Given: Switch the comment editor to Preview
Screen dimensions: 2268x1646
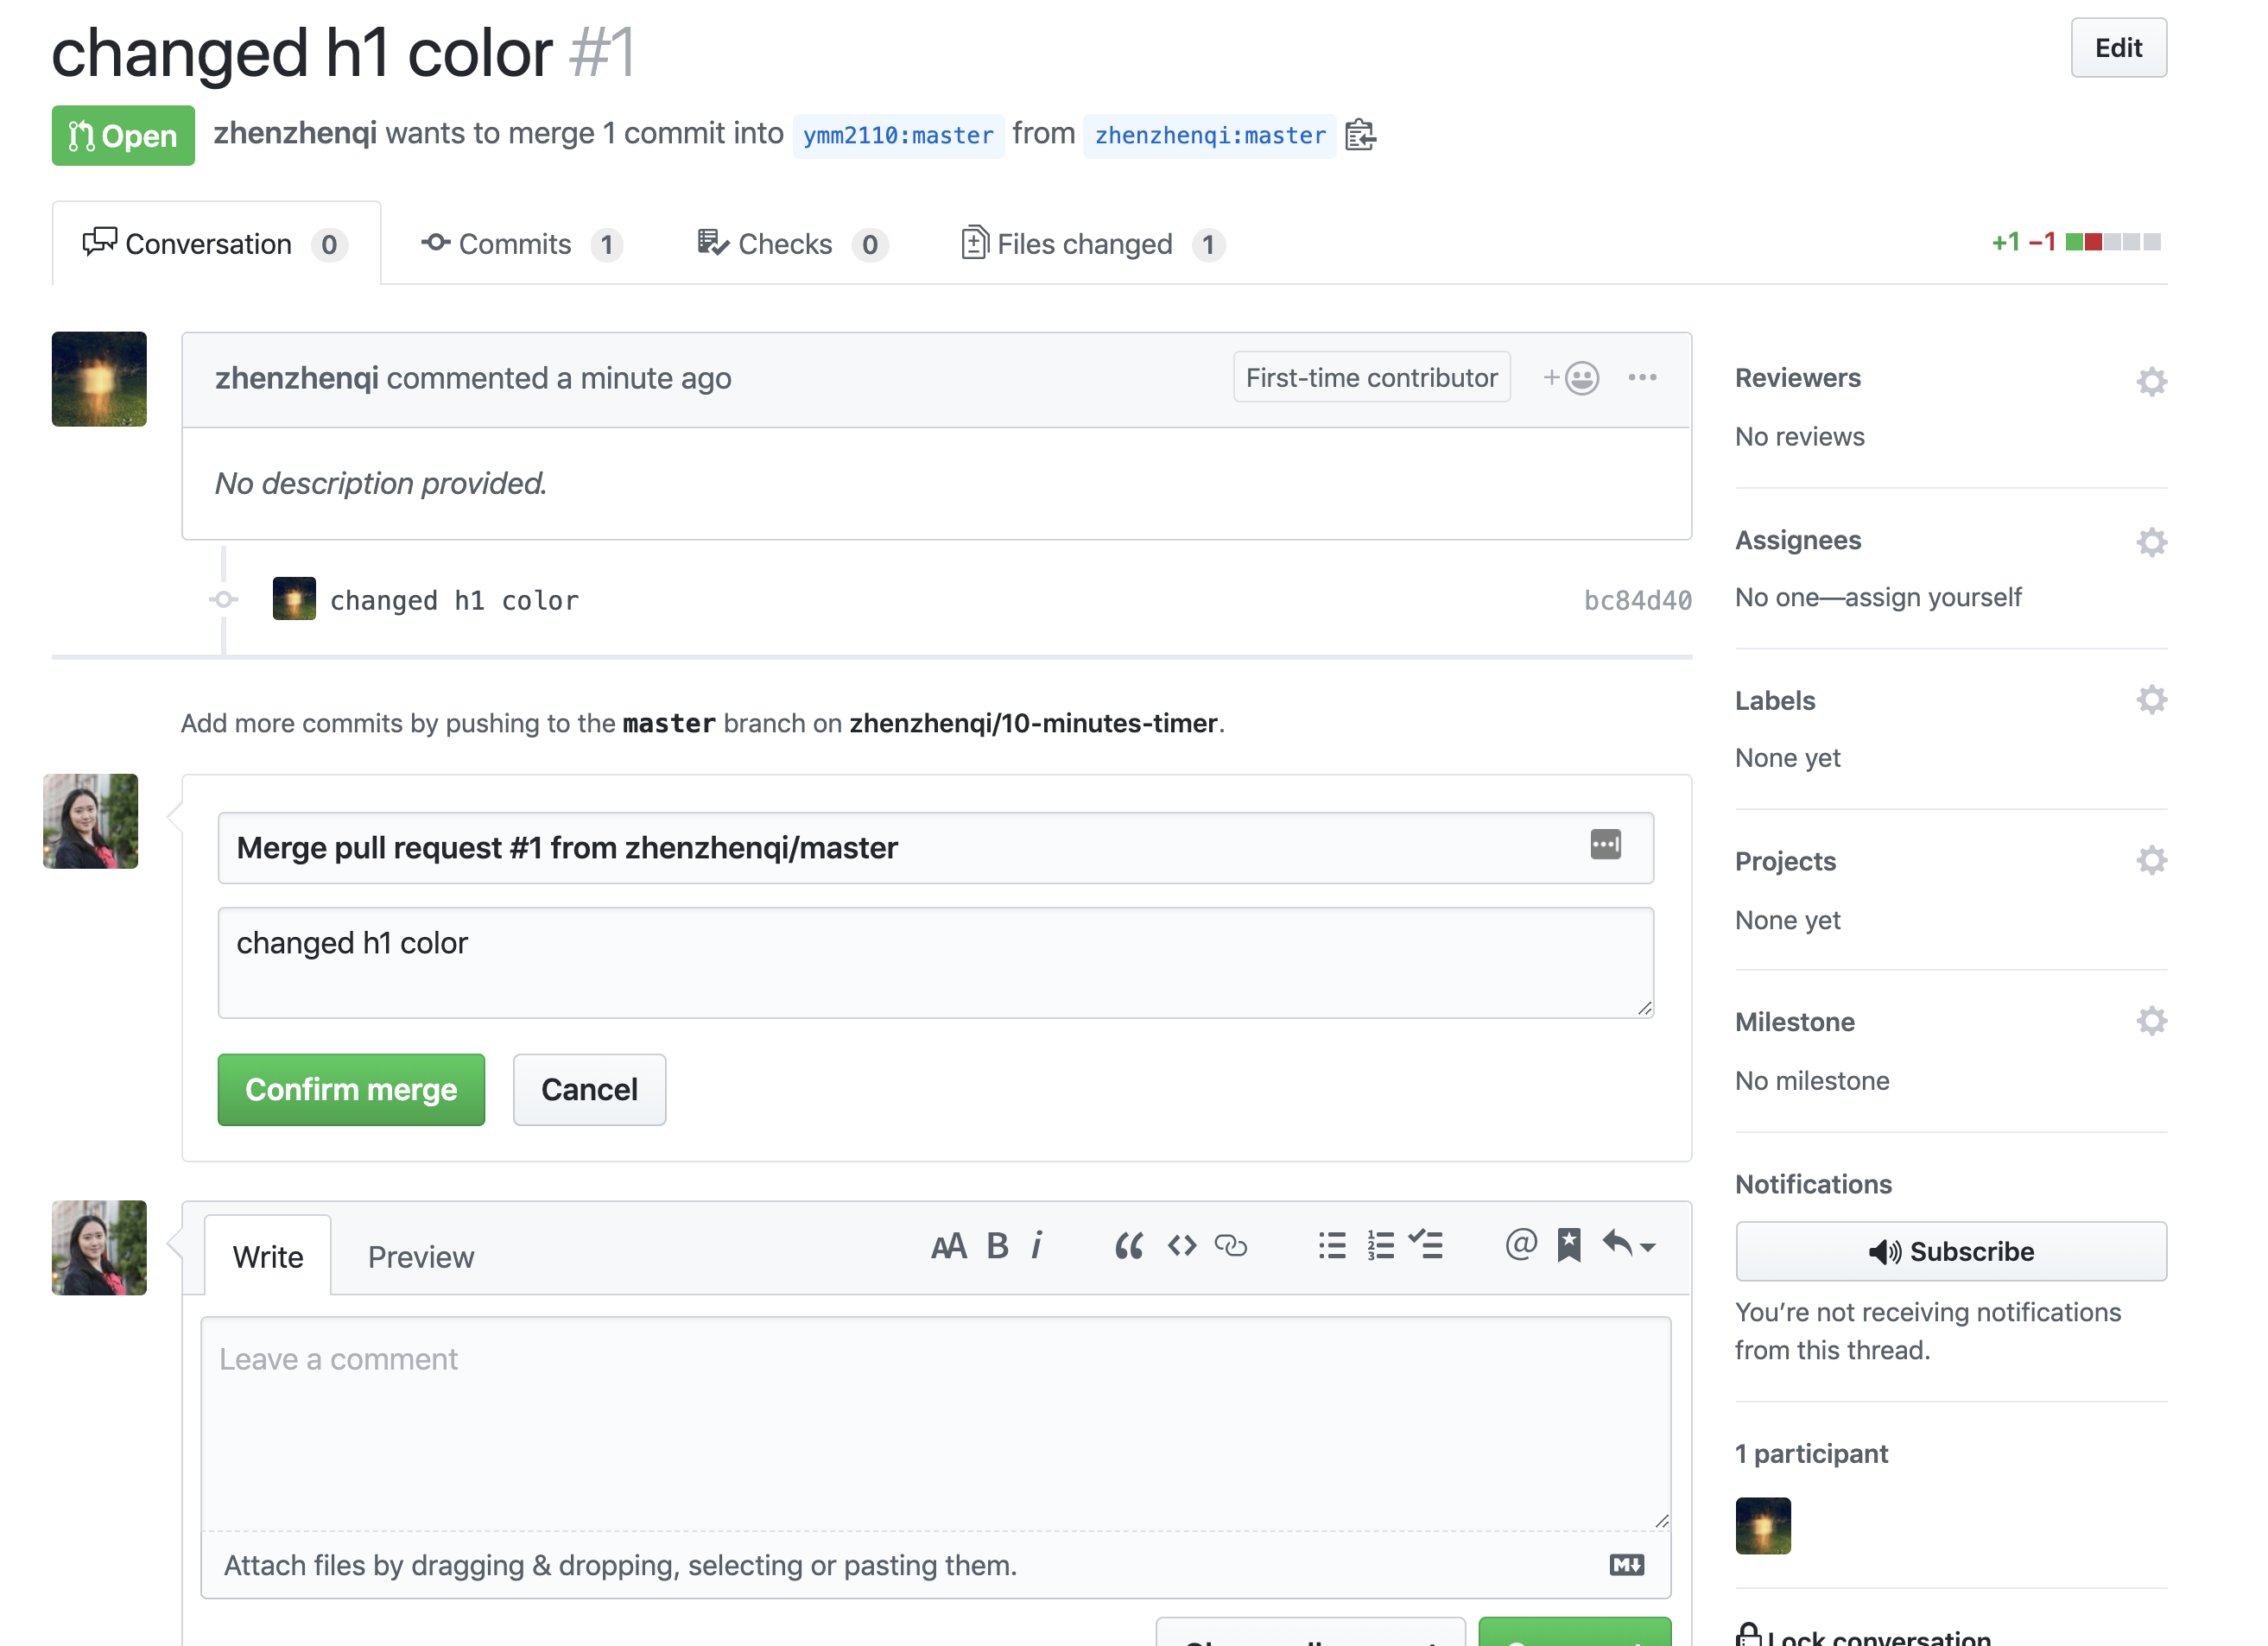Looking at the screenshot, I should click(420, 1257).
